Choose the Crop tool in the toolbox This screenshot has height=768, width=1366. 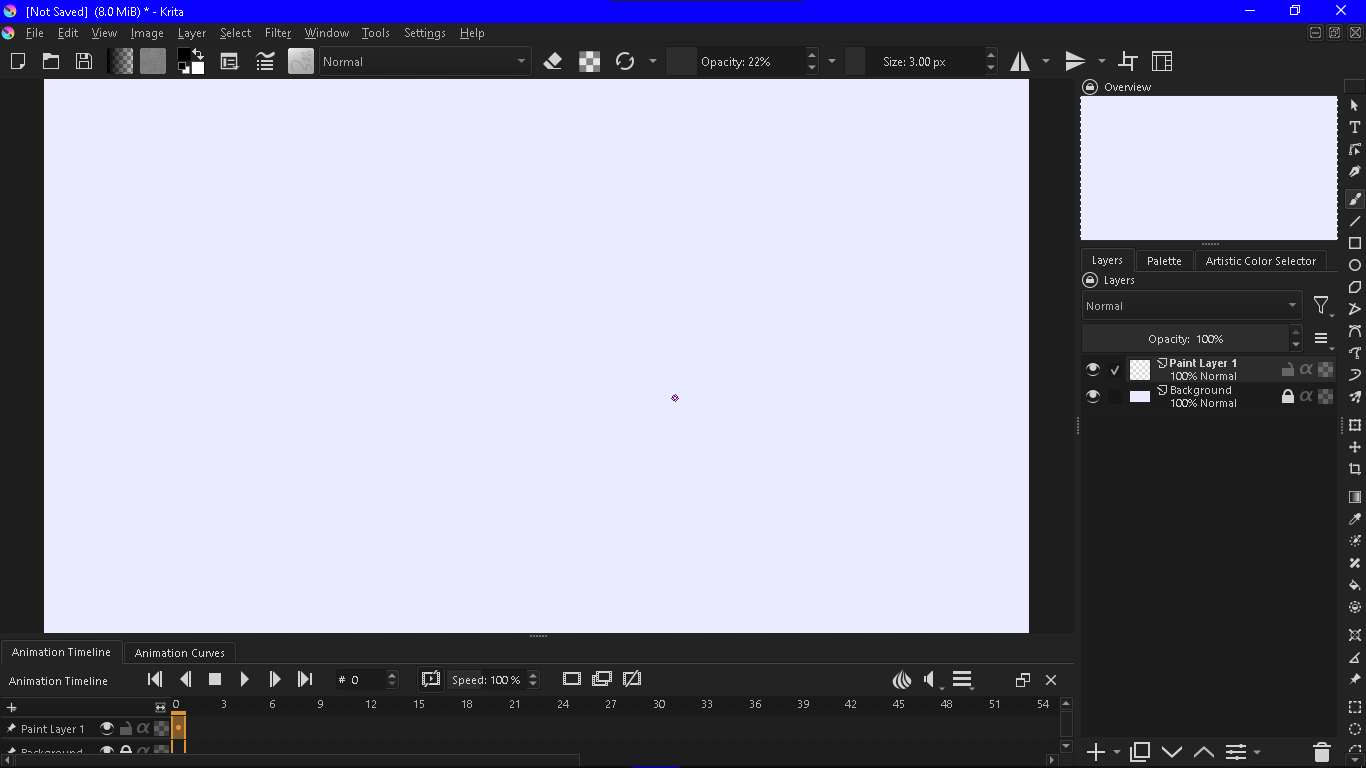tap(1355, 469)
